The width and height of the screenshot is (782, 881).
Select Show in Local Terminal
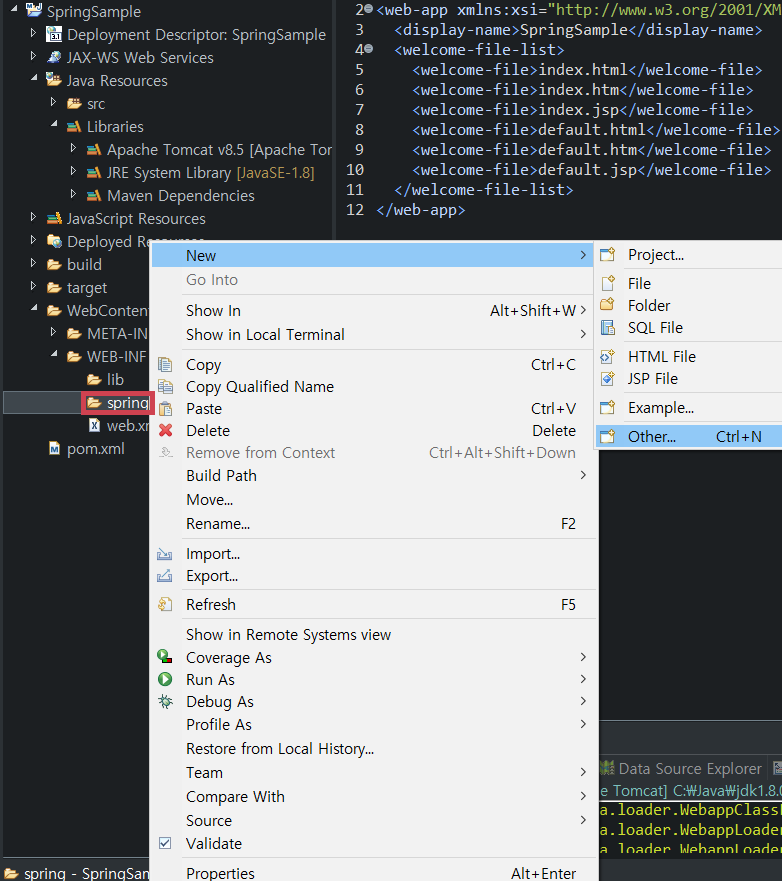tap(374, 335)
